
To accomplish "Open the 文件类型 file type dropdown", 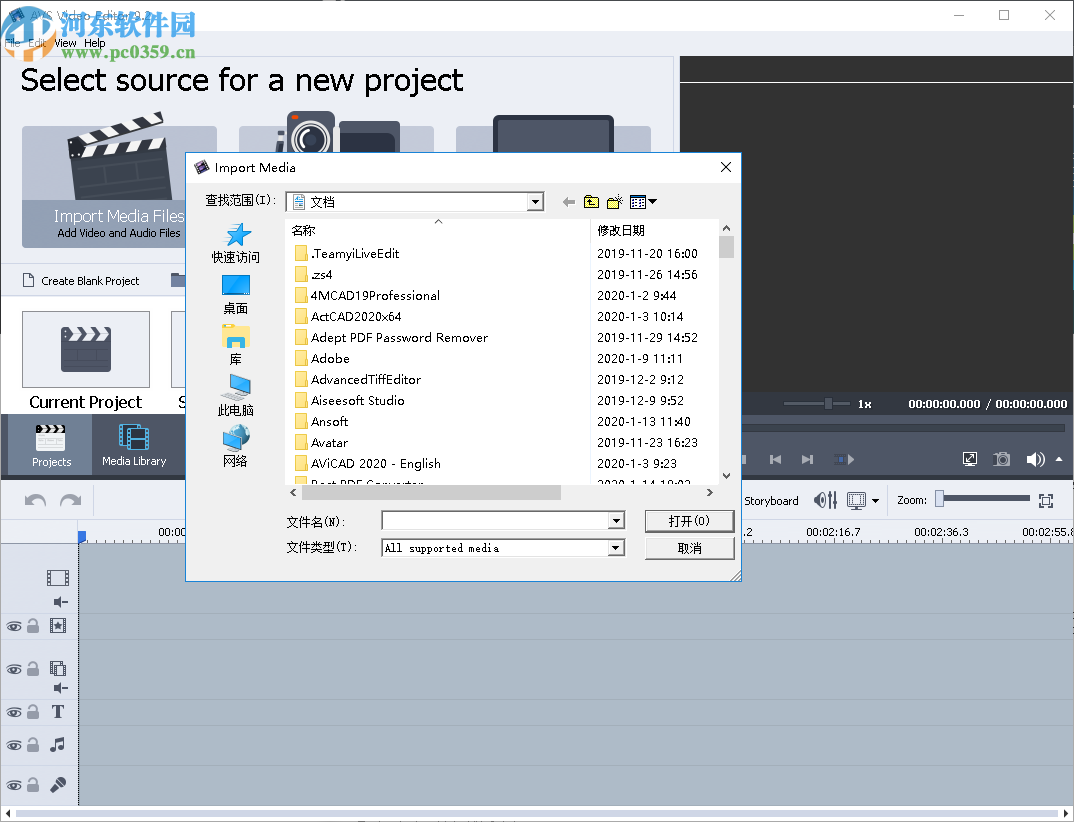I will (x=616, y=547).
